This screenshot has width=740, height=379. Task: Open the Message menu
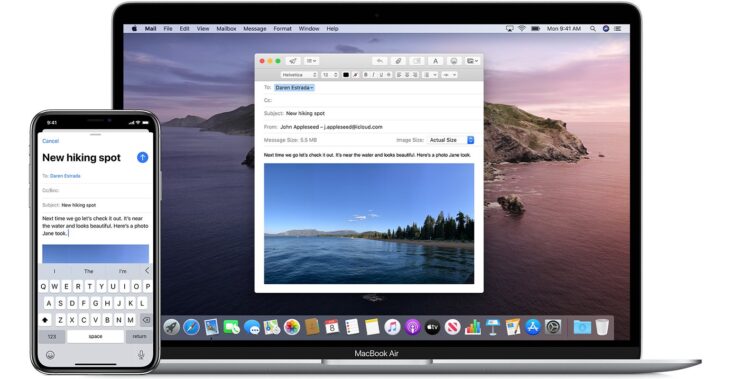click(255, 29)
